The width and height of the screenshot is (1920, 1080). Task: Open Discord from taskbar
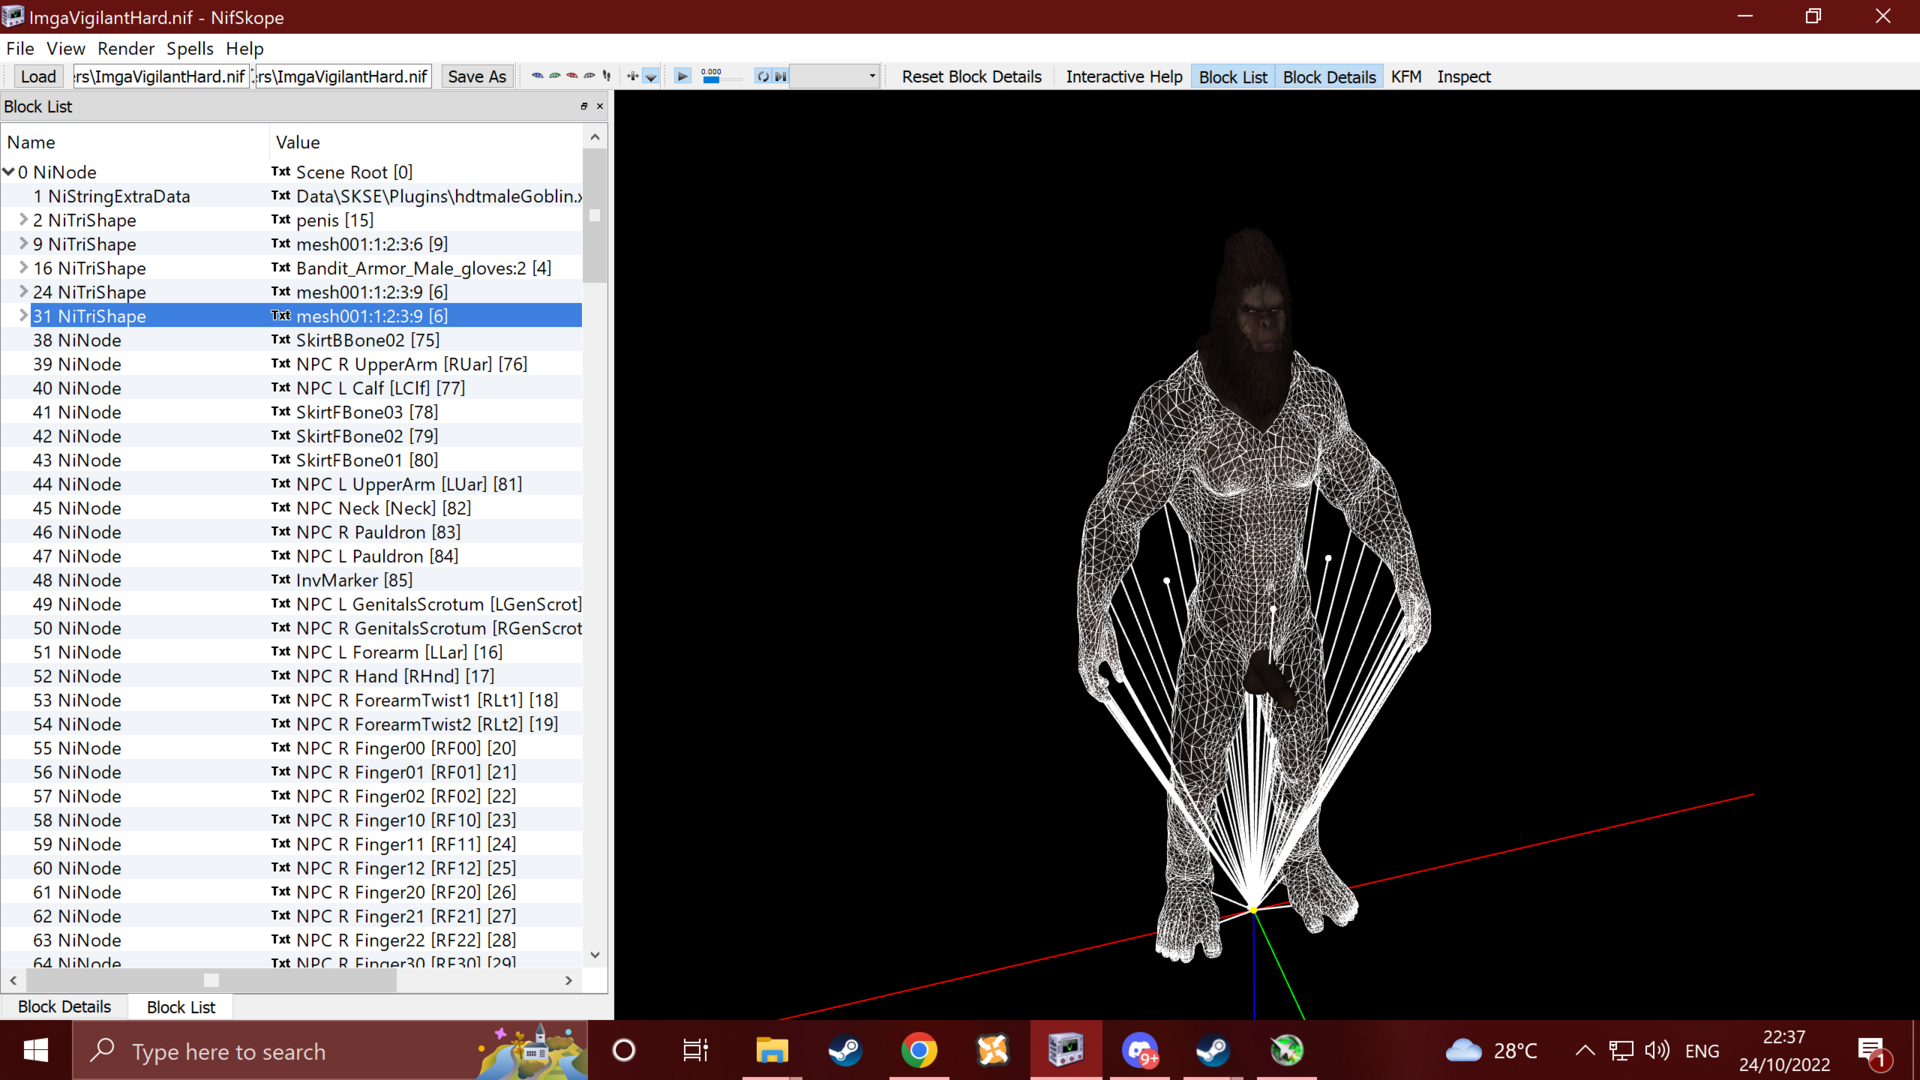[1140, 1050]
